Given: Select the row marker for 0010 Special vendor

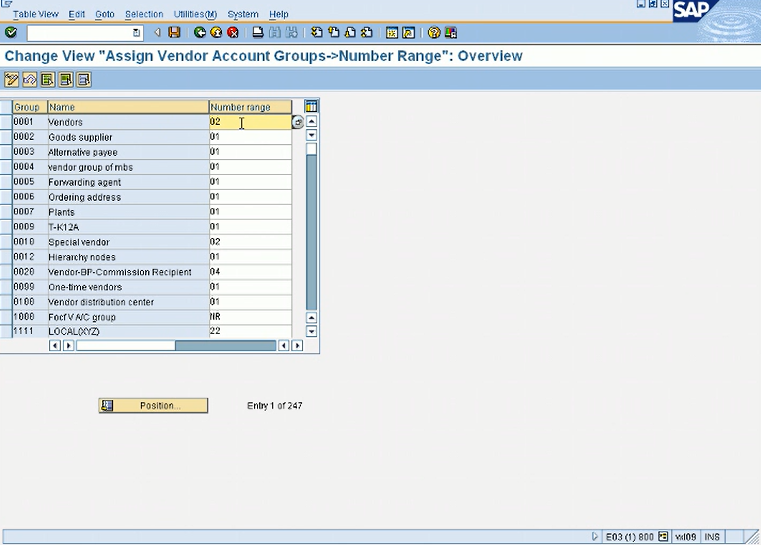Looking at the screenshot, I should pos(6,242).
